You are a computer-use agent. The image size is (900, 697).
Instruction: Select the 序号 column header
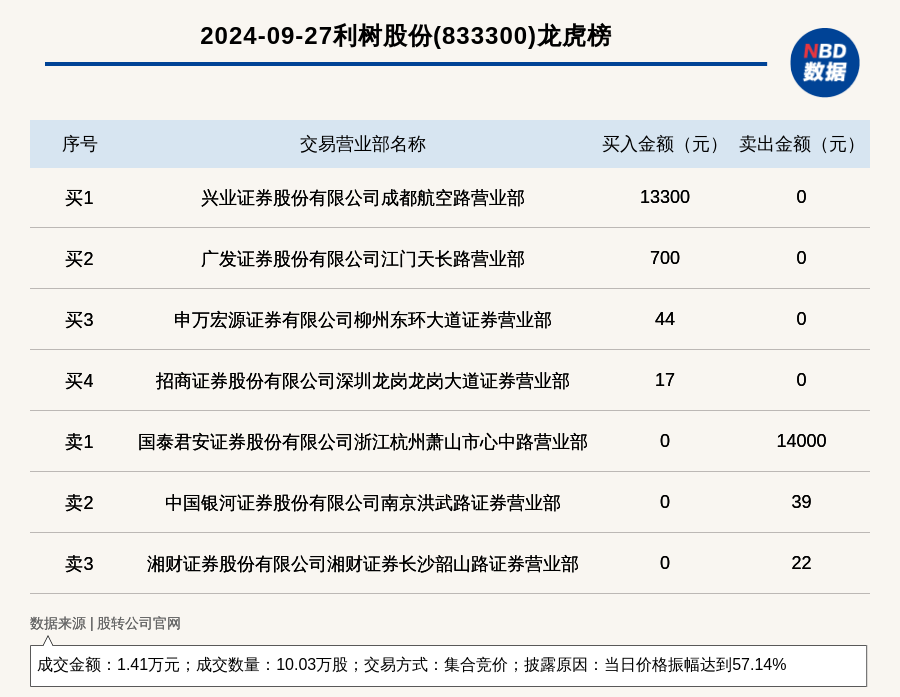(80, 144)
